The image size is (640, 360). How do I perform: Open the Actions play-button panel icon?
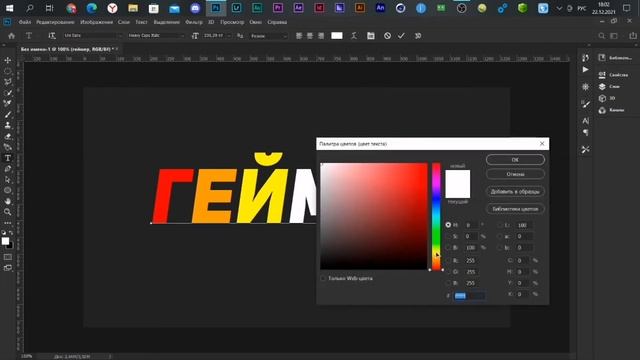585,70
